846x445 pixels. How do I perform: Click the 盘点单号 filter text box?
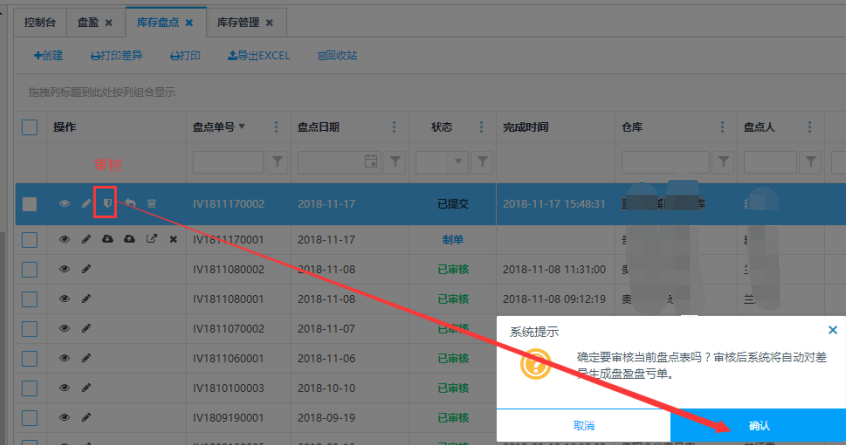point(228,161)
